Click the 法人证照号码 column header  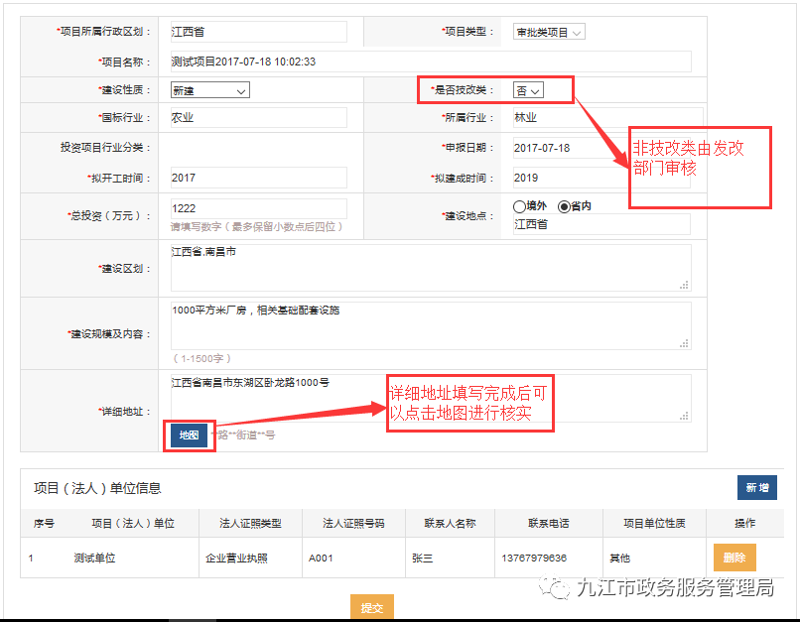354,523
